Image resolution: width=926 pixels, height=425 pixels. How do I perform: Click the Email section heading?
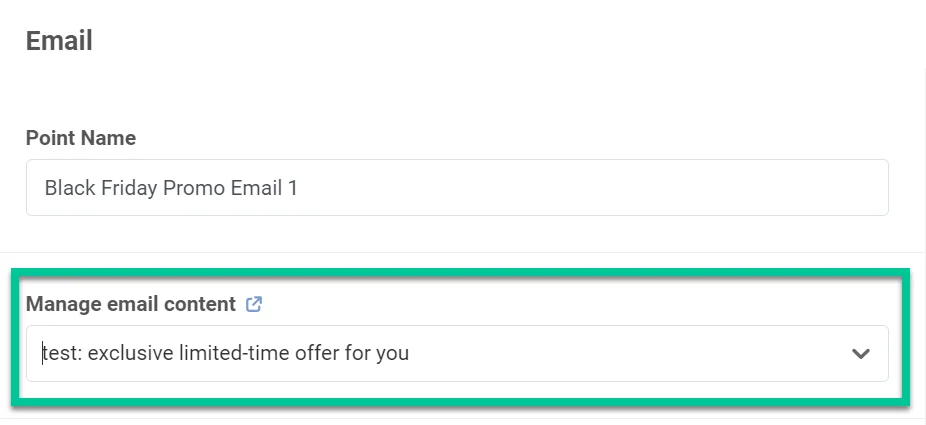pos(59,41)
